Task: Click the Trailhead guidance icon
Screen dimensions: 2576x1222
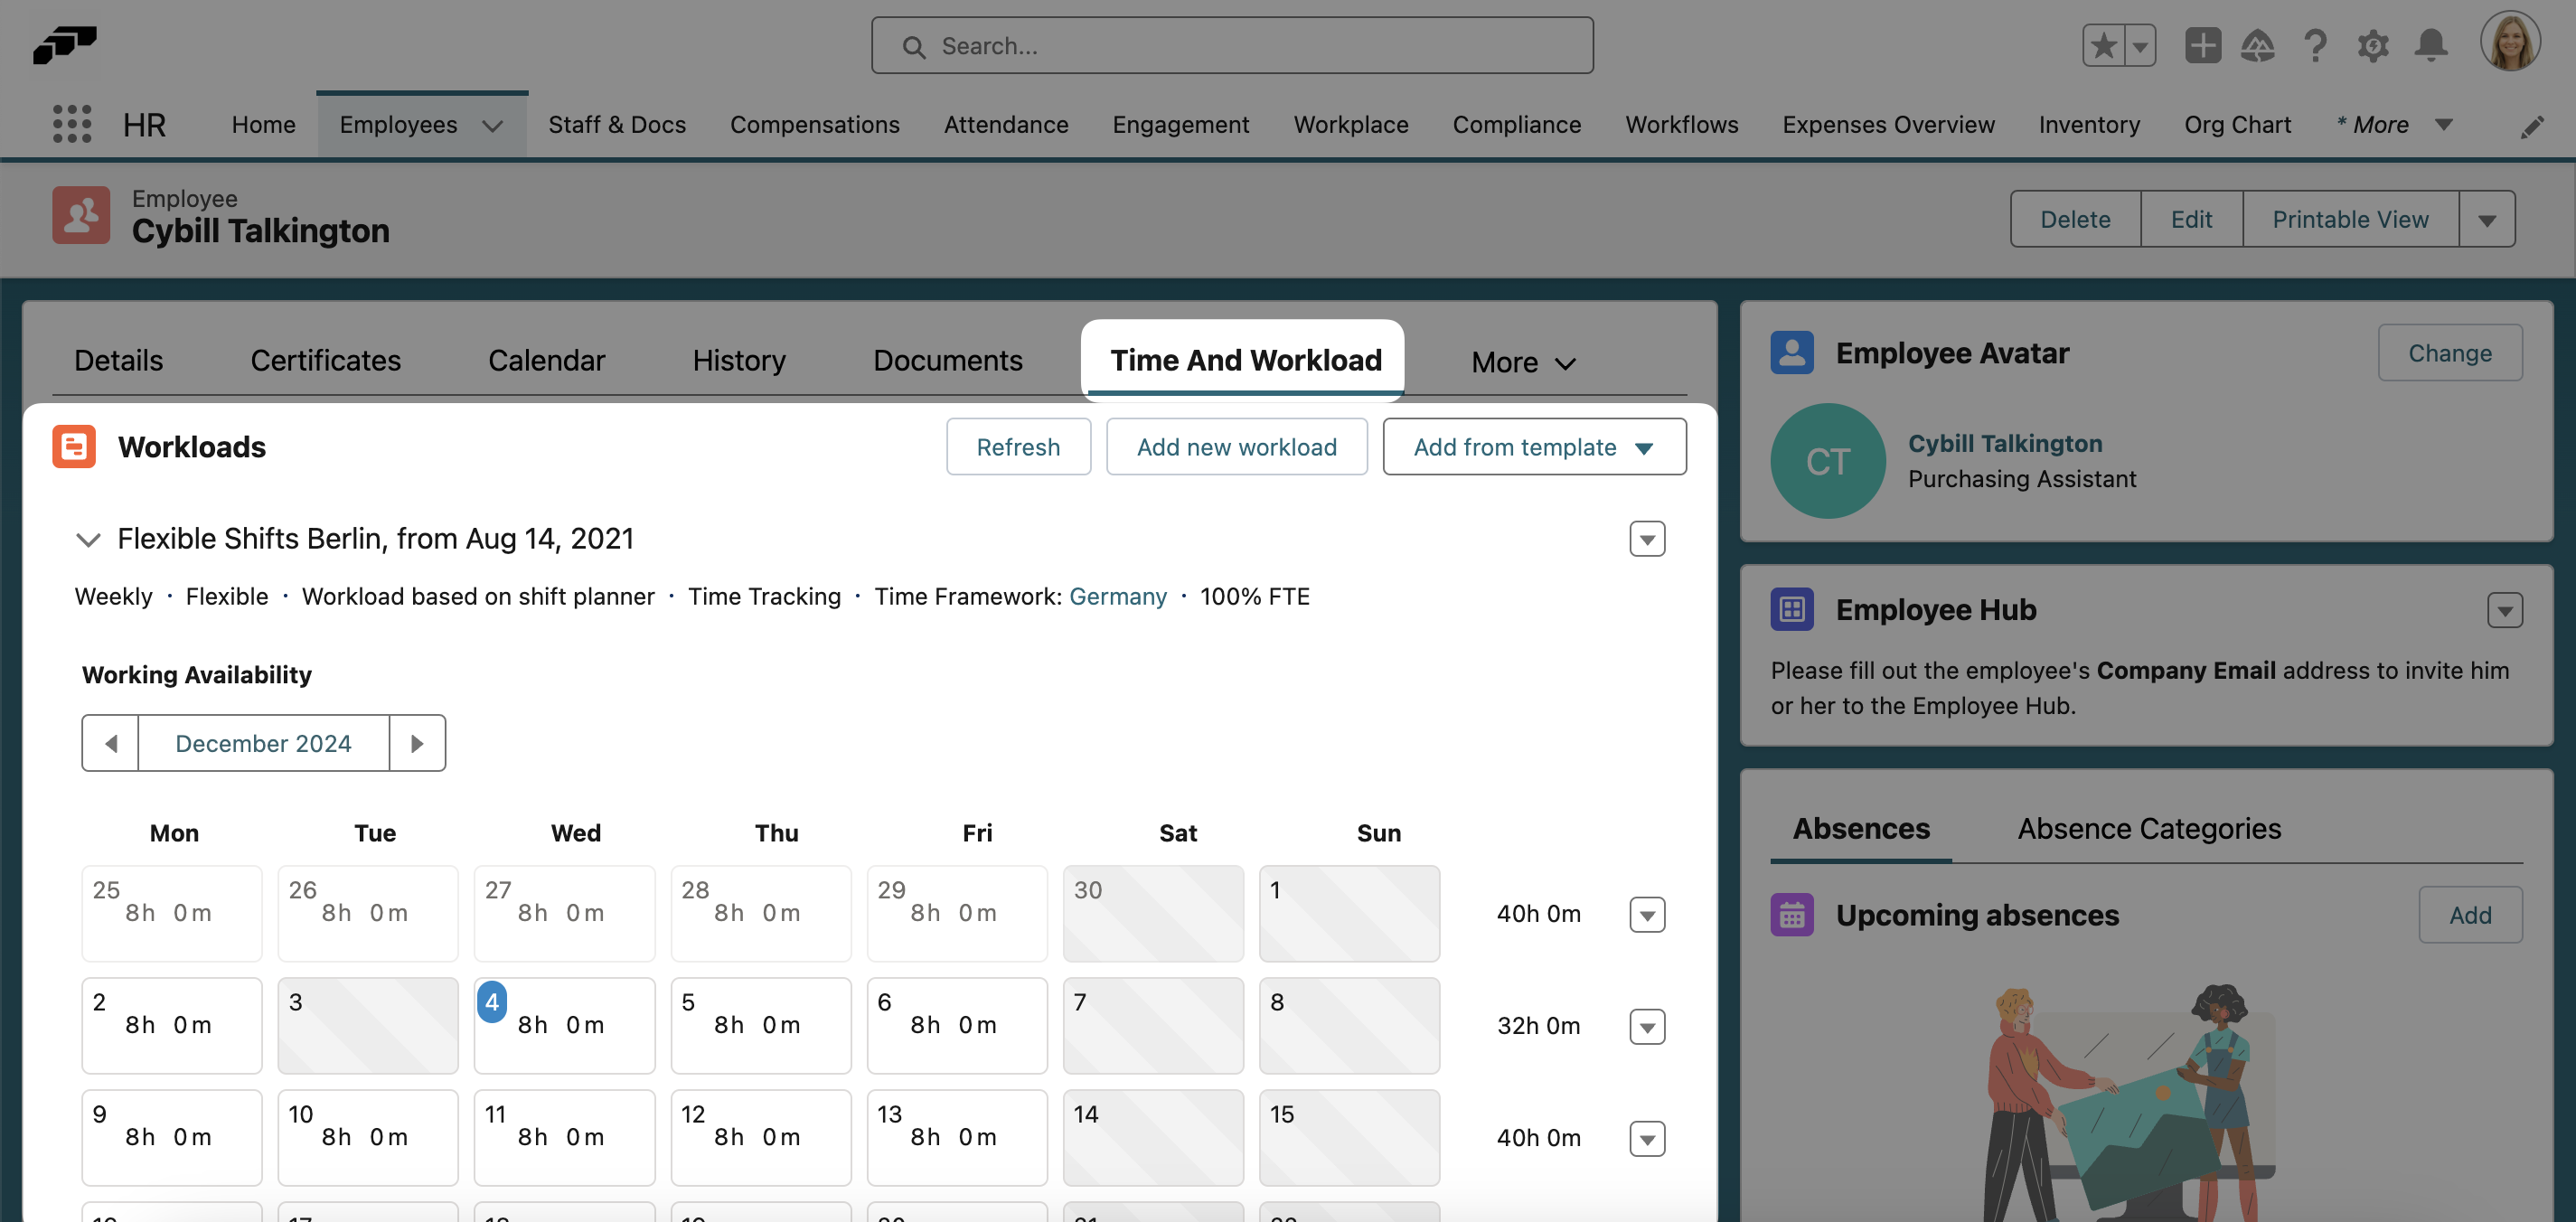Action: pyautogui.click(x=2258, y=45)
